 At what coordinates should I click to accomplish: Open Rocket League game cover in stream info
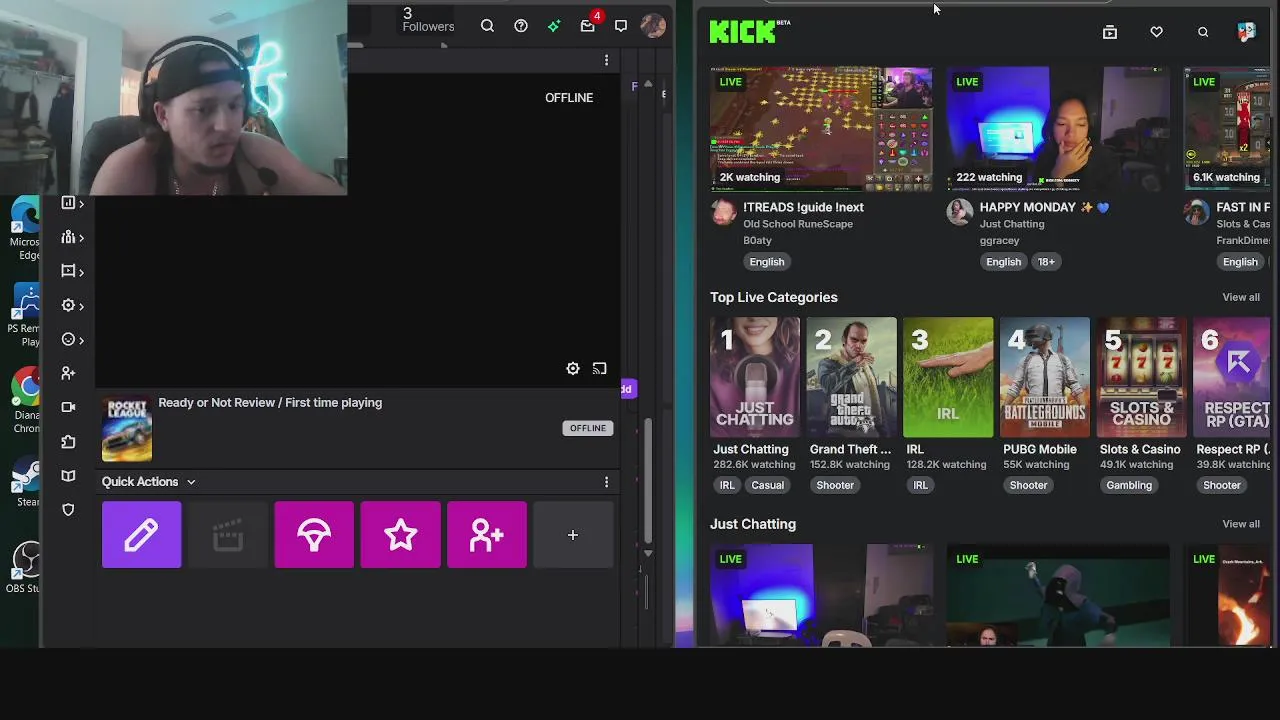[127, 429]
